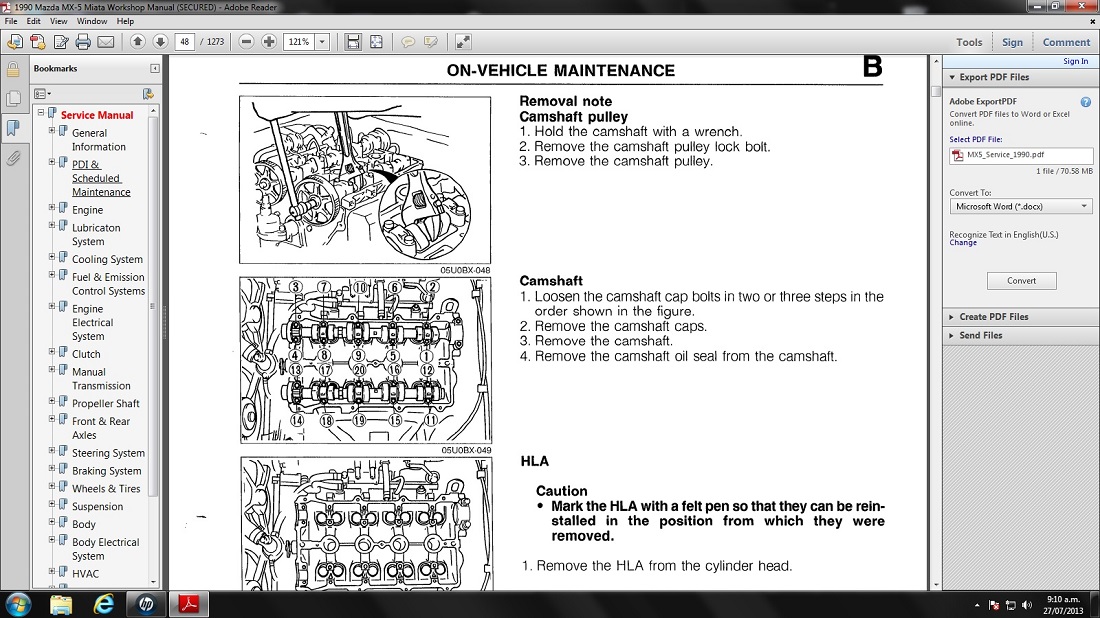Image resolution: width=1100 pixels, height=618 pixels.
Task: Open the security lock panel icon
Action: tap(13, 69)
